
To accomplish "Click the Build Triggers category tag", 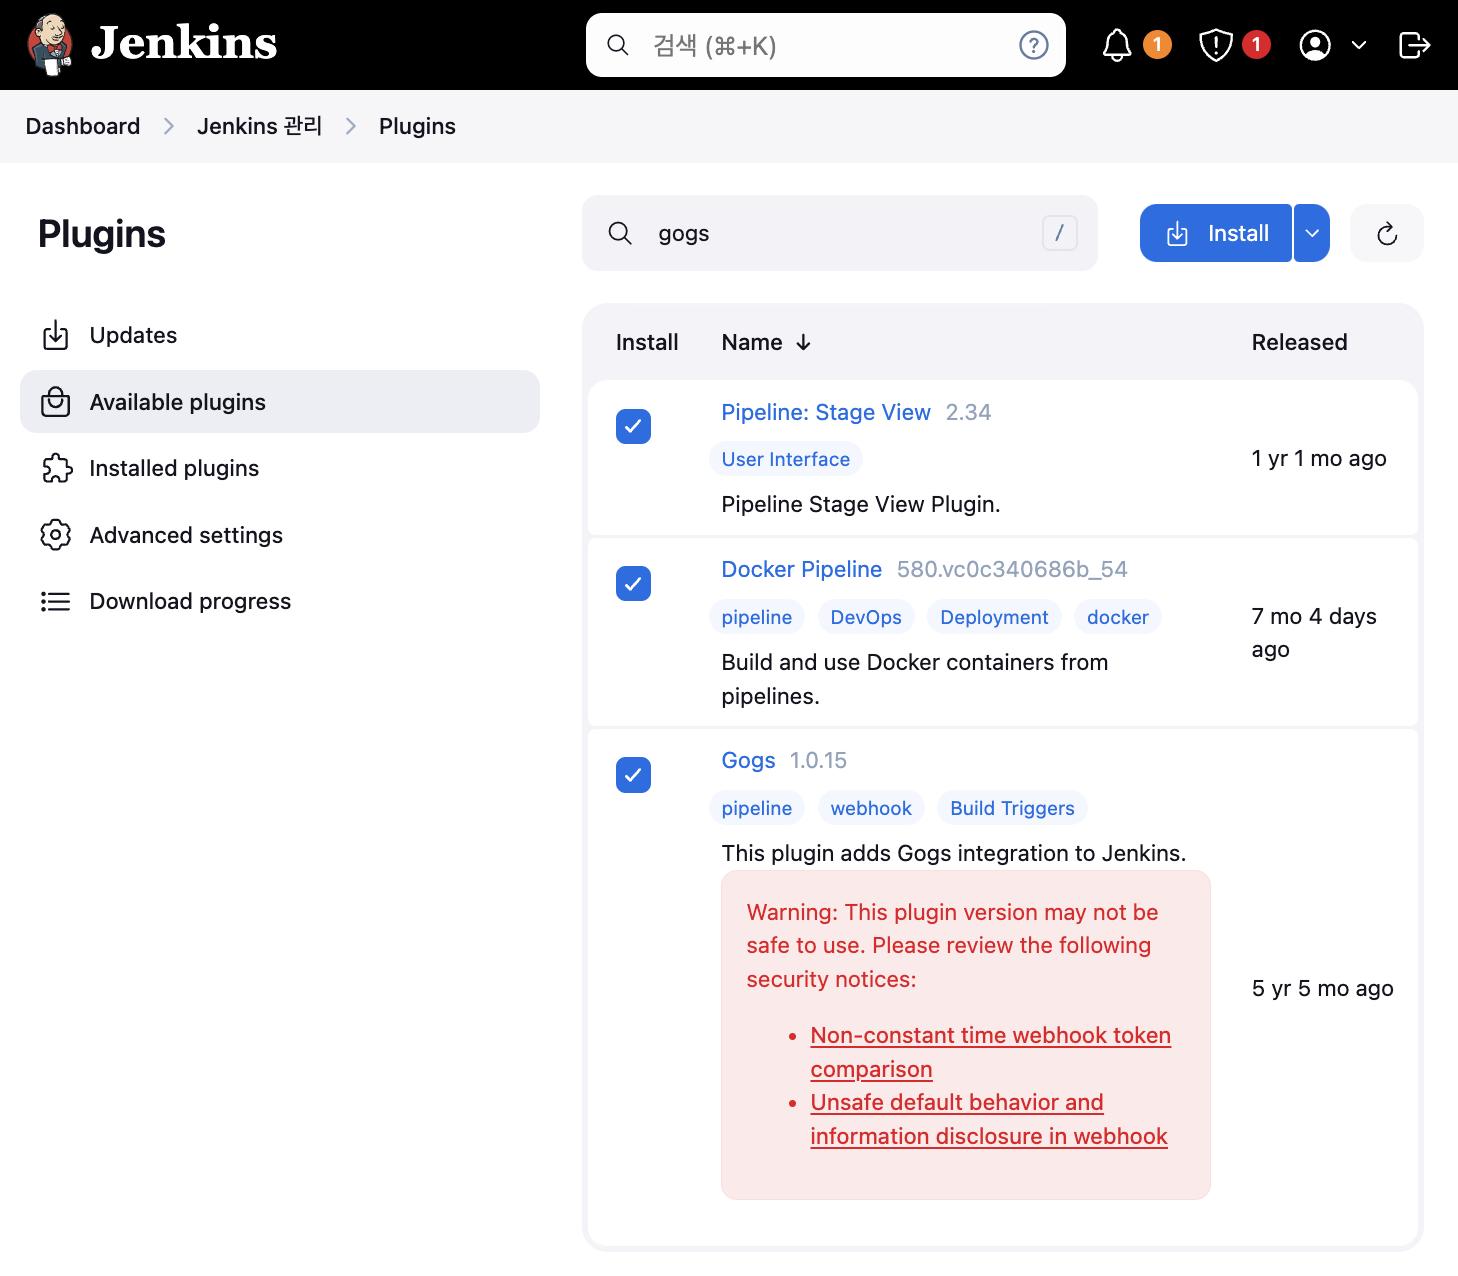I will [1012, 808].
